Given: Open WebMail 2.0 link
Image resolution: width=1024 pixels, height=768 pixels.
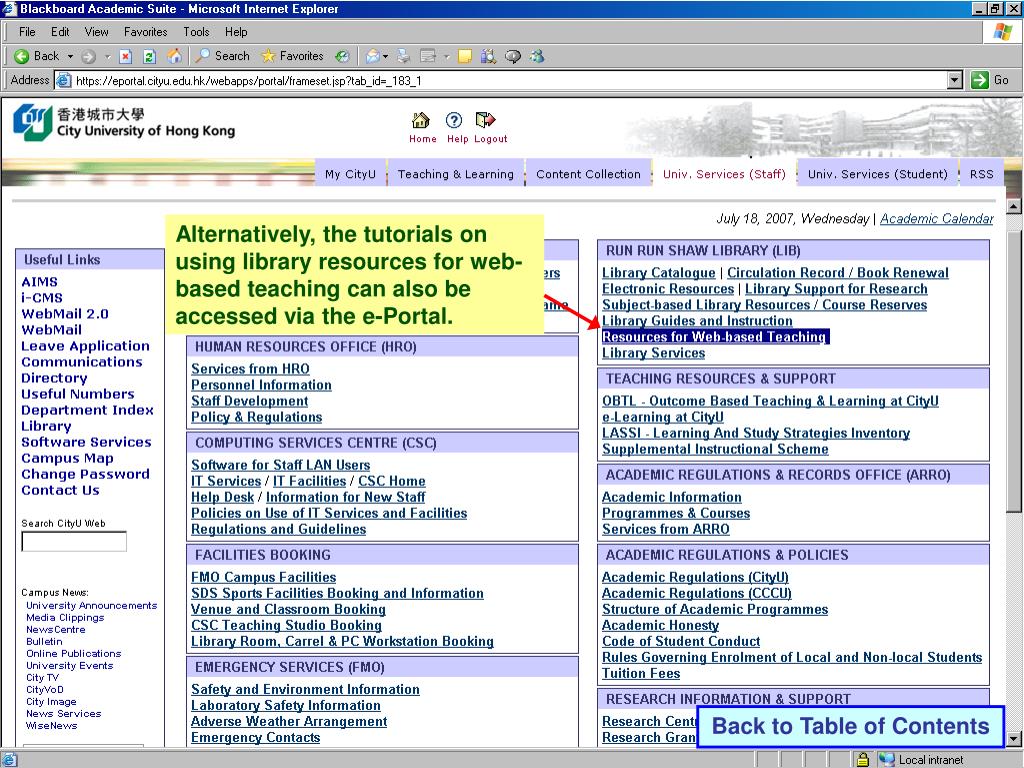Looking at the screenshot, I should [65, 314].
